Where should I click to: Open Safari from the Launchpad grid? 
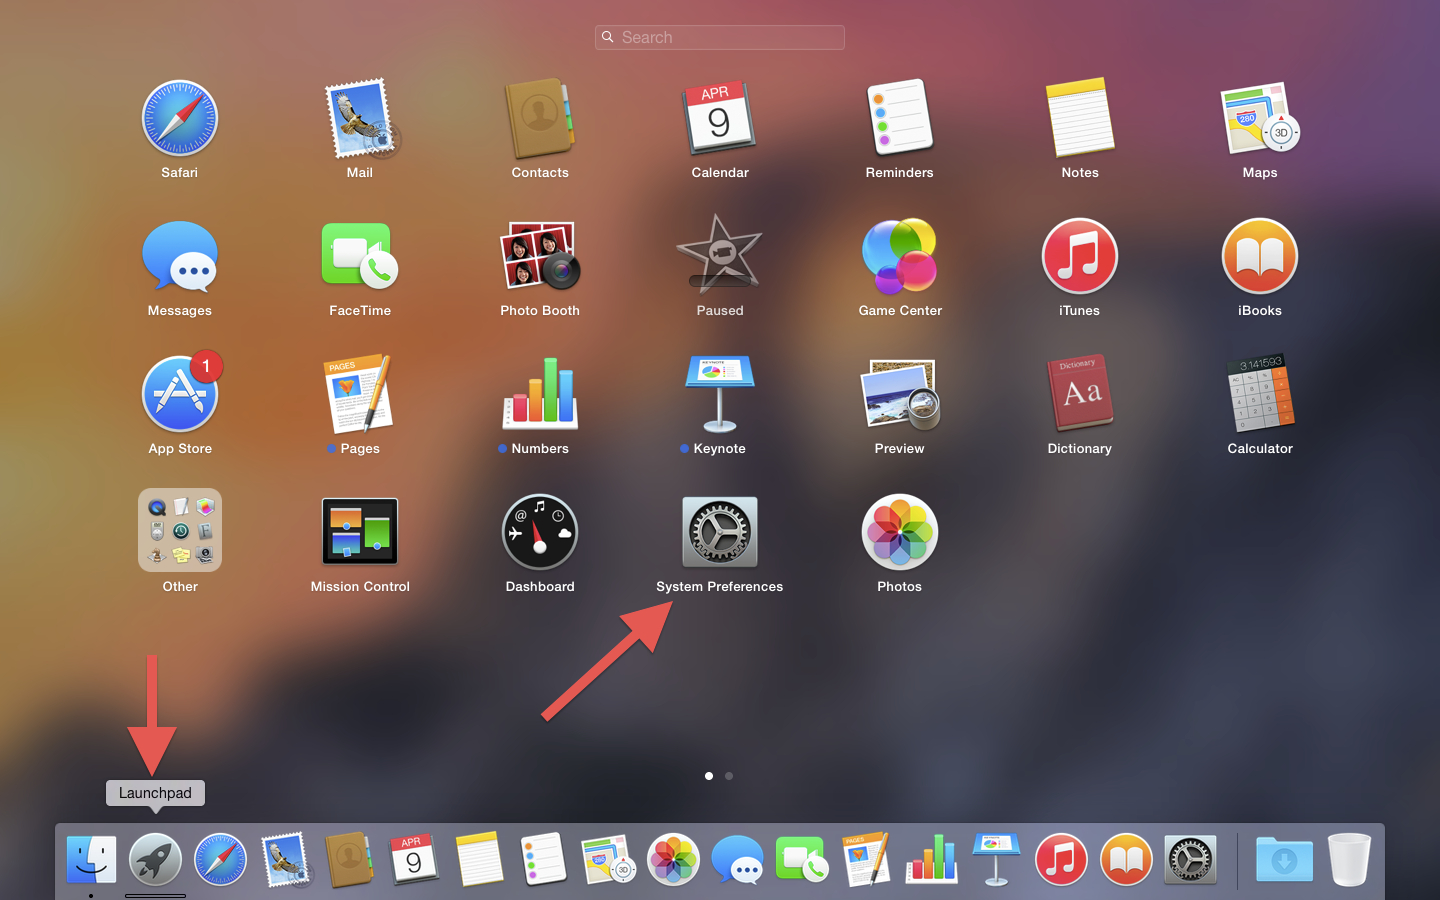[x=180, y=119]
